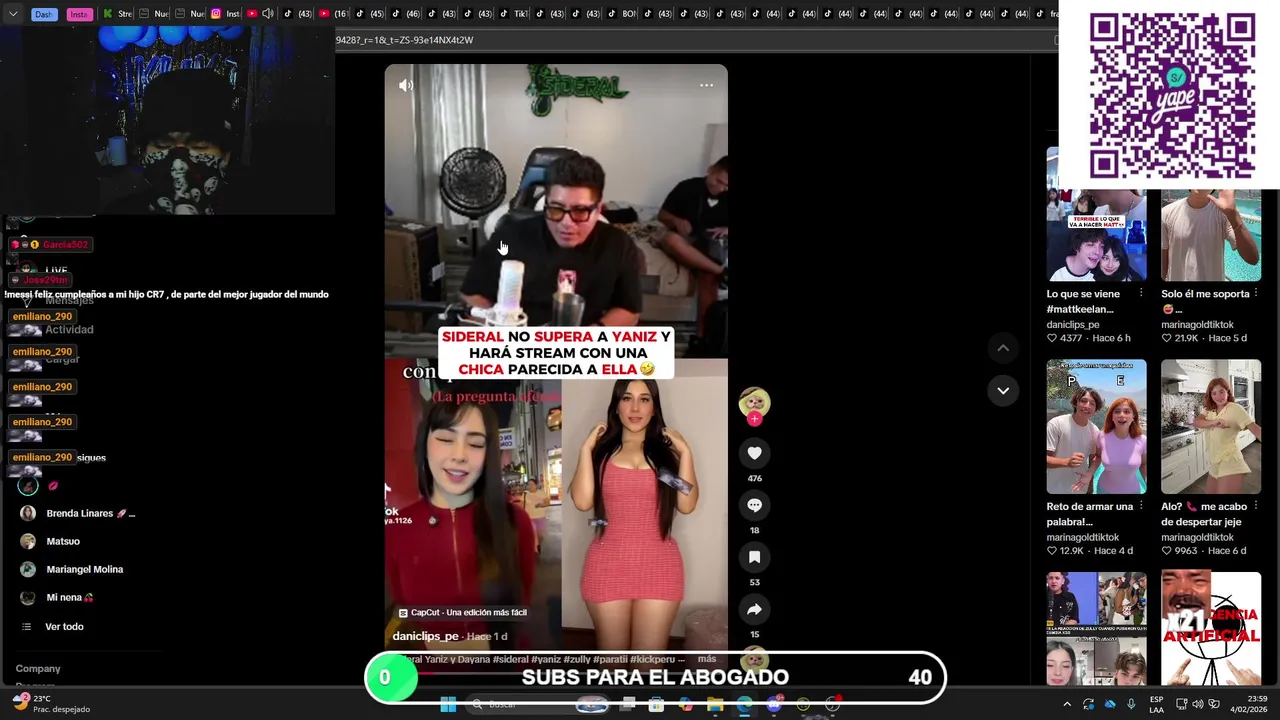Click the ESP LAA language indicator
1280x720 pixels.
tap(1156, 704)
